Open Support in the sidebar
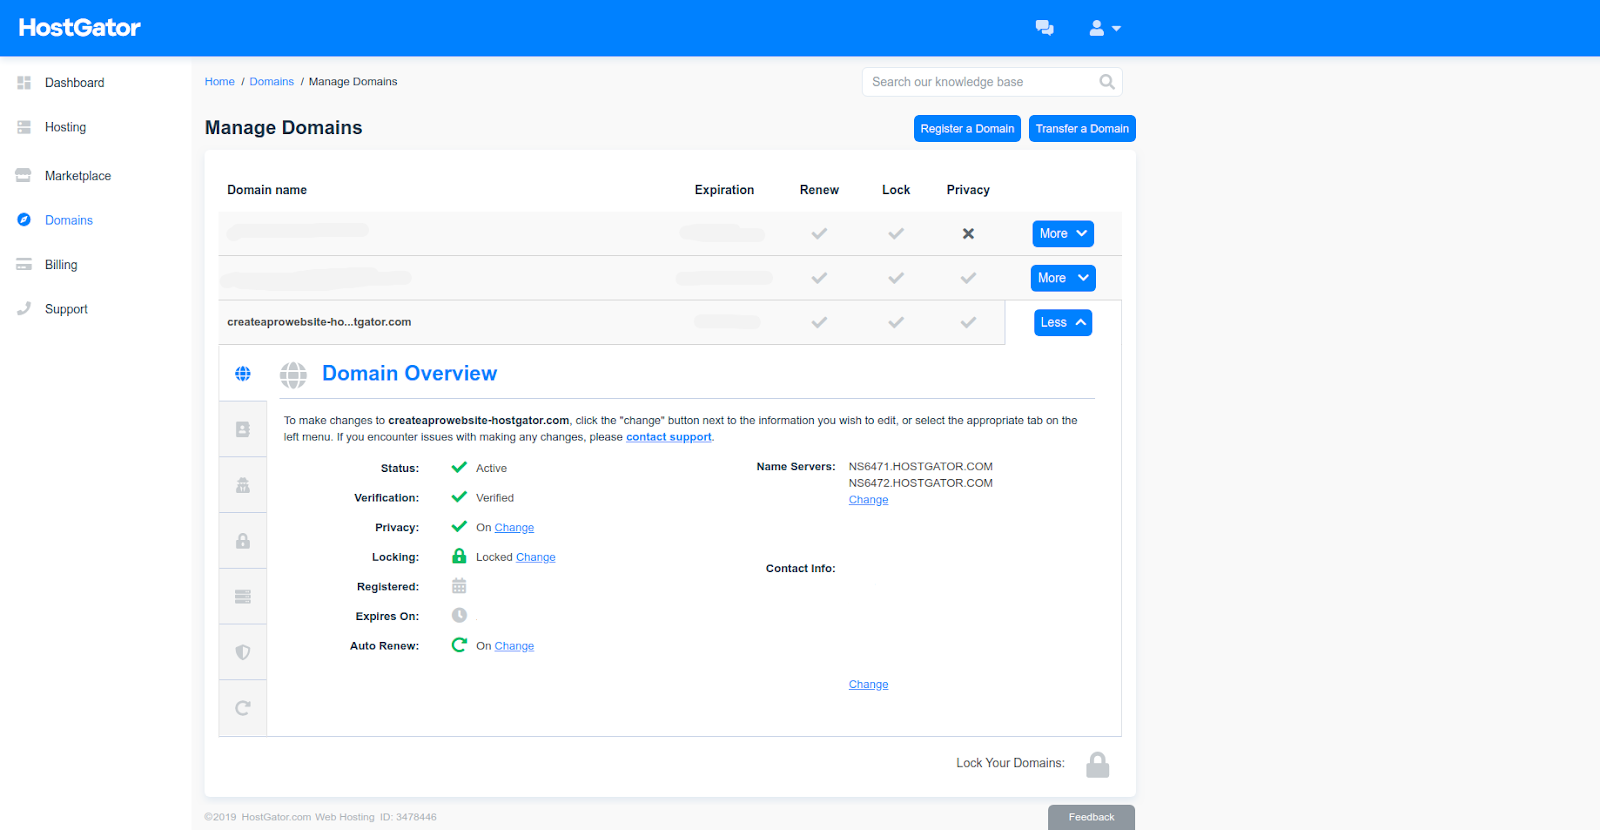 click(66, 309)
